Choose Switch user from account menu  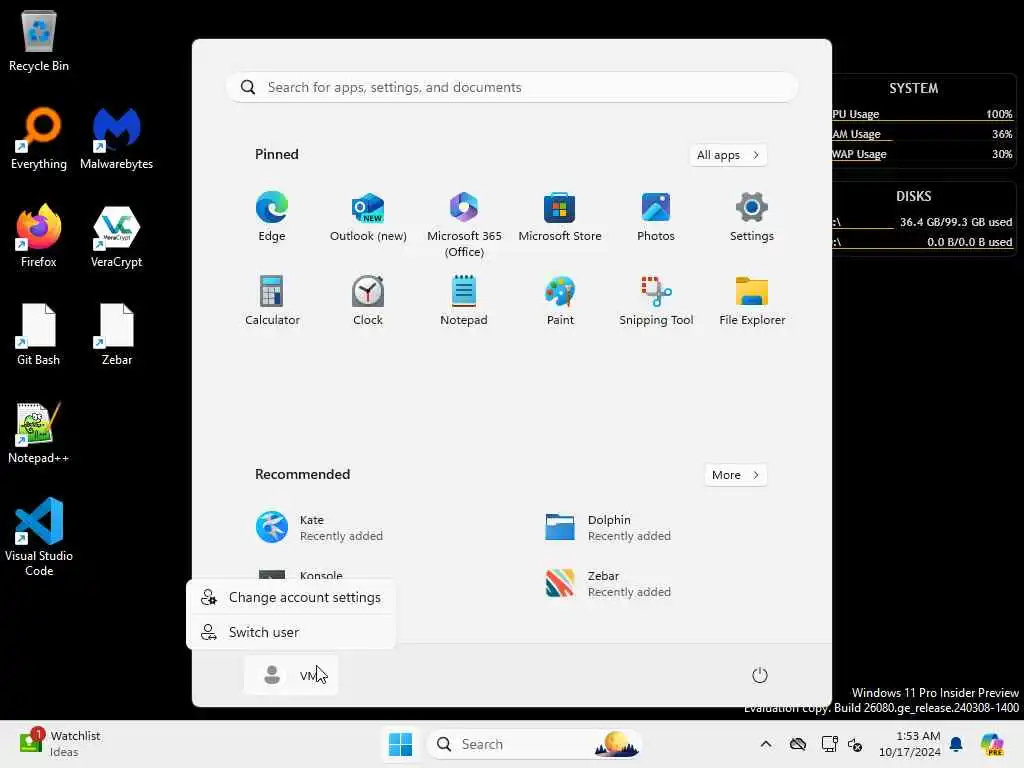(291, 632)
